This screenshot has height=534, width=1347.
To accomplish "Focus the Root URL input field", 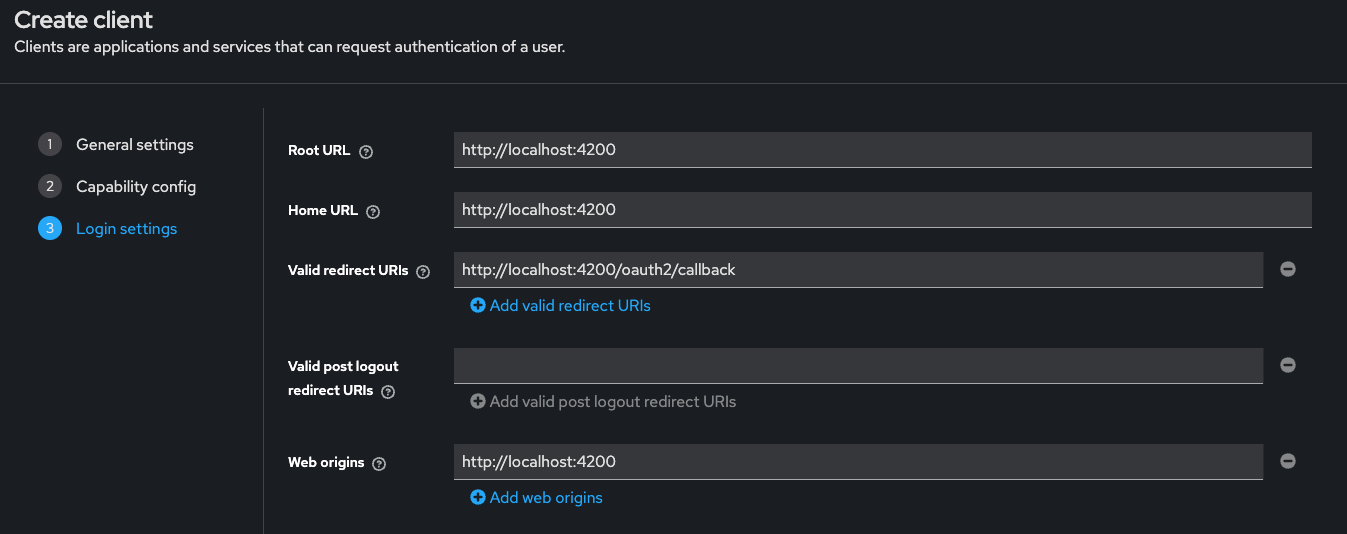I will pyautogui.click(x=882, y=150).
